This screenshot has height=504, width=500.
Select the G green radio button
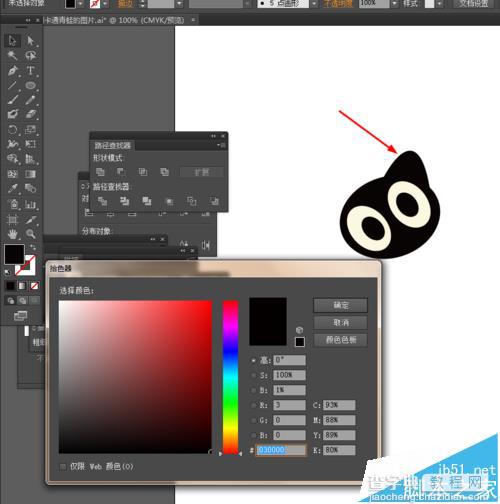click(x=254, y=420)
